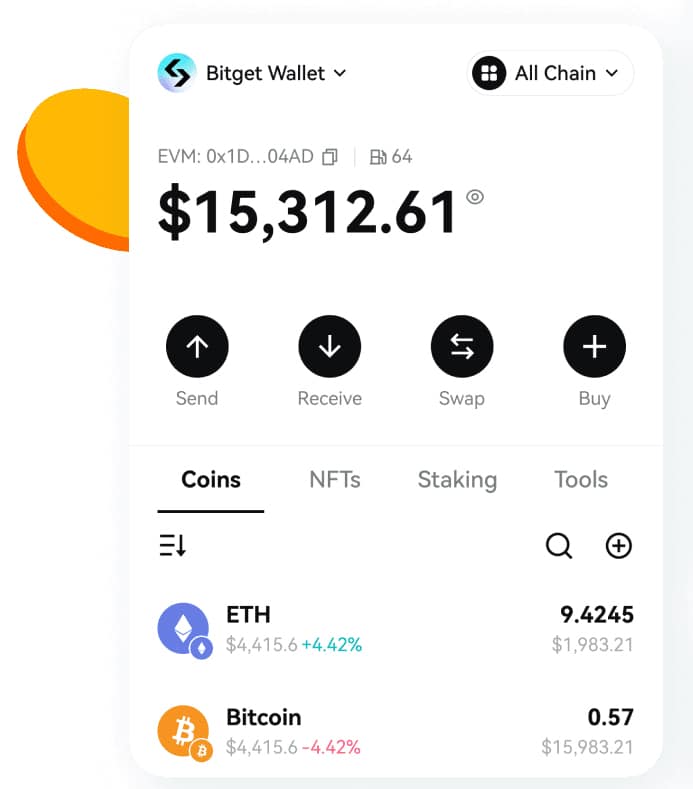Switch to the NFTs tab

335,480
